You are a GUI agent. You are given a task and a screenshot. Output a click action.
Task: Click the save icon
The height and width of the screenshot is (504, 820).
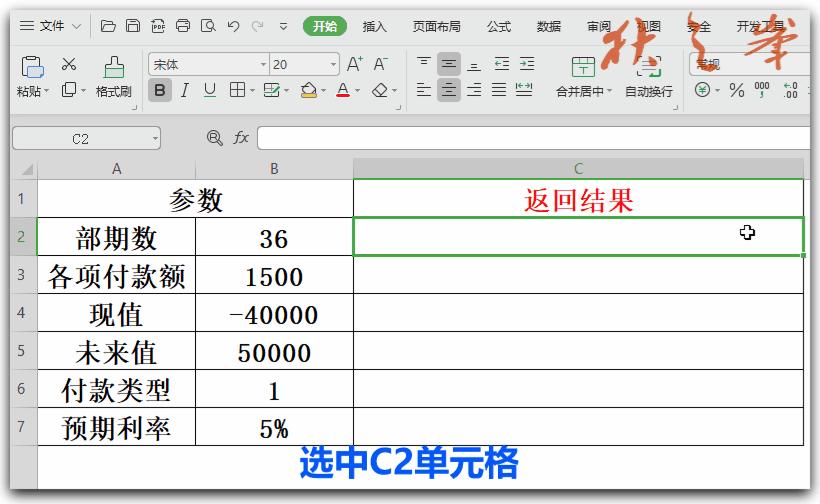coord(133,26)
